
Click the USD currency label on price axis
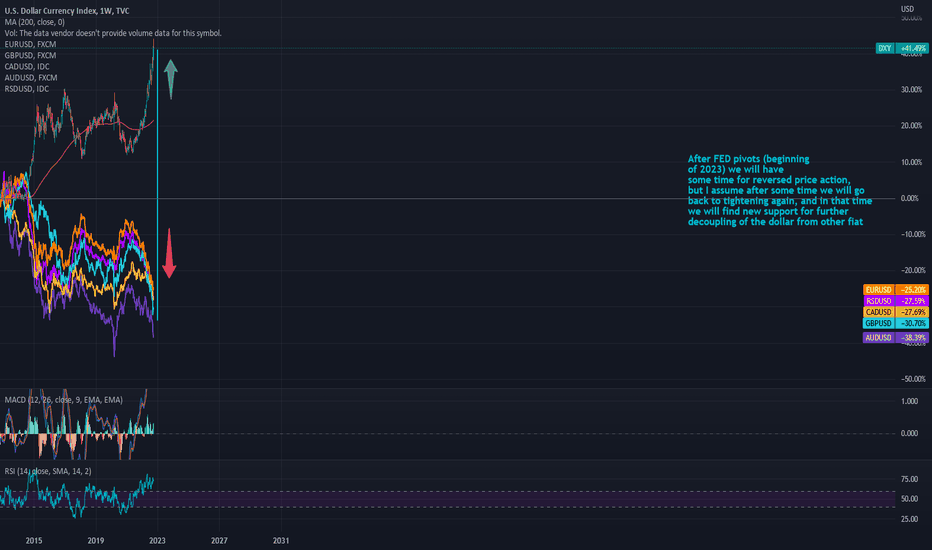click(x=907, y=9)
